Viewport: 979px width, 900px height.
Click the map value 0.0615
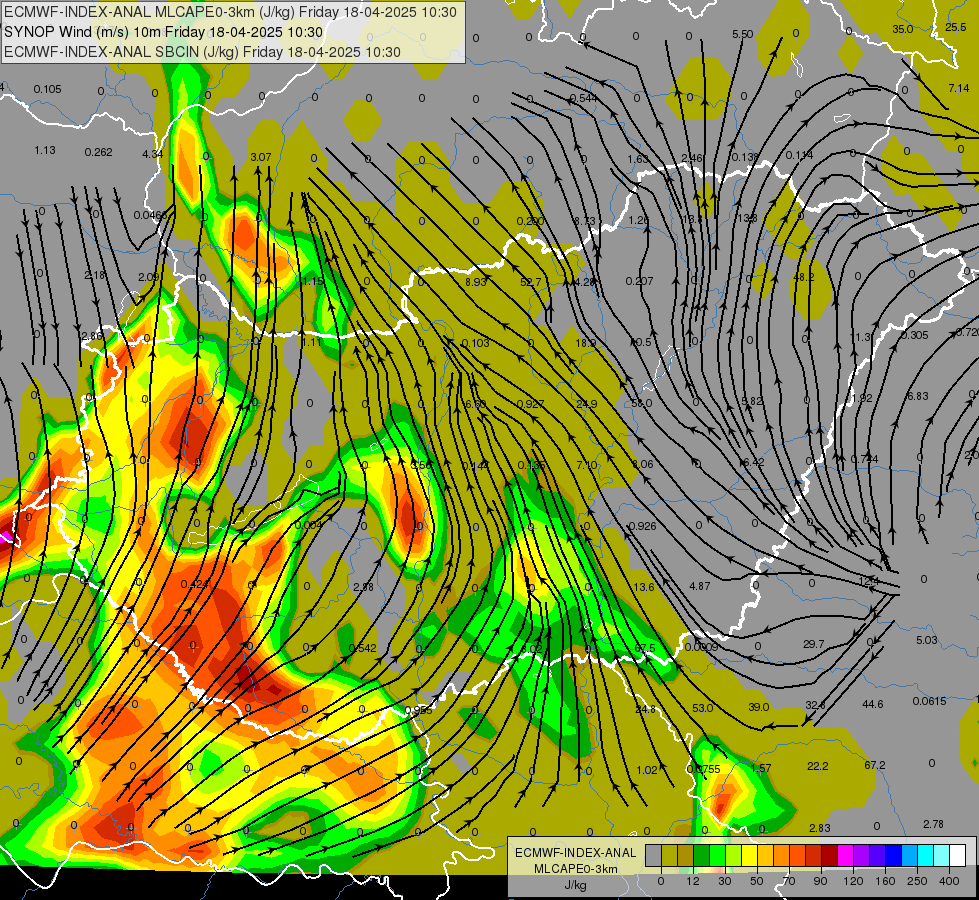click(929, 701)
